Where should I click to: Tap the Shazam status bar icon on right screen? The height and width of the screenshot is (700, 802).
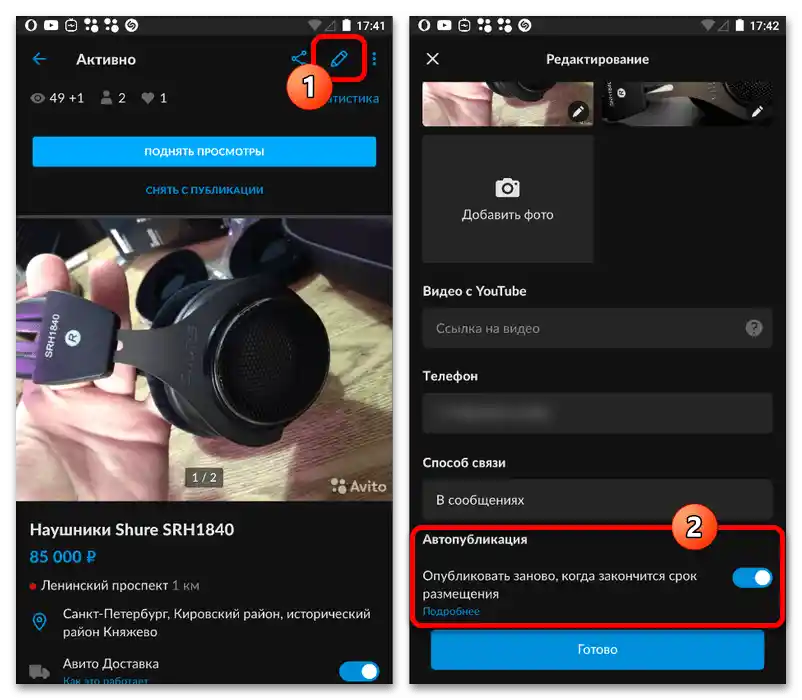click(525, 25)
